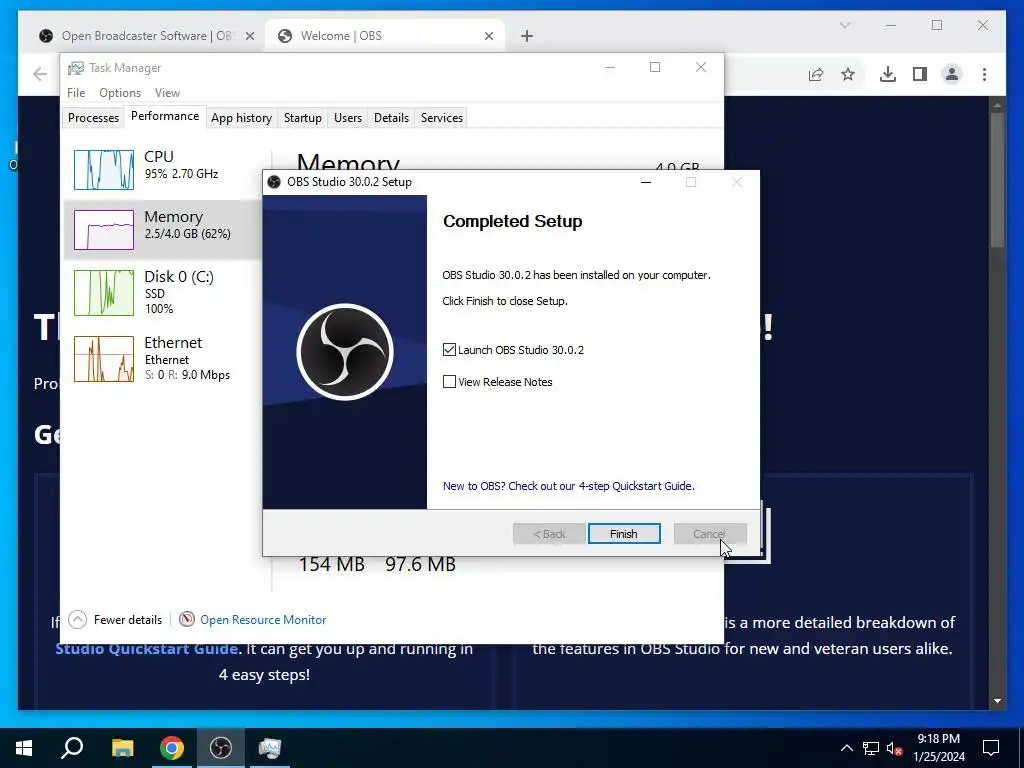Click the Resource Monitor icon
Image resolution: width=1024 pixels, height=768 pixels.
(x=187, y=619)
